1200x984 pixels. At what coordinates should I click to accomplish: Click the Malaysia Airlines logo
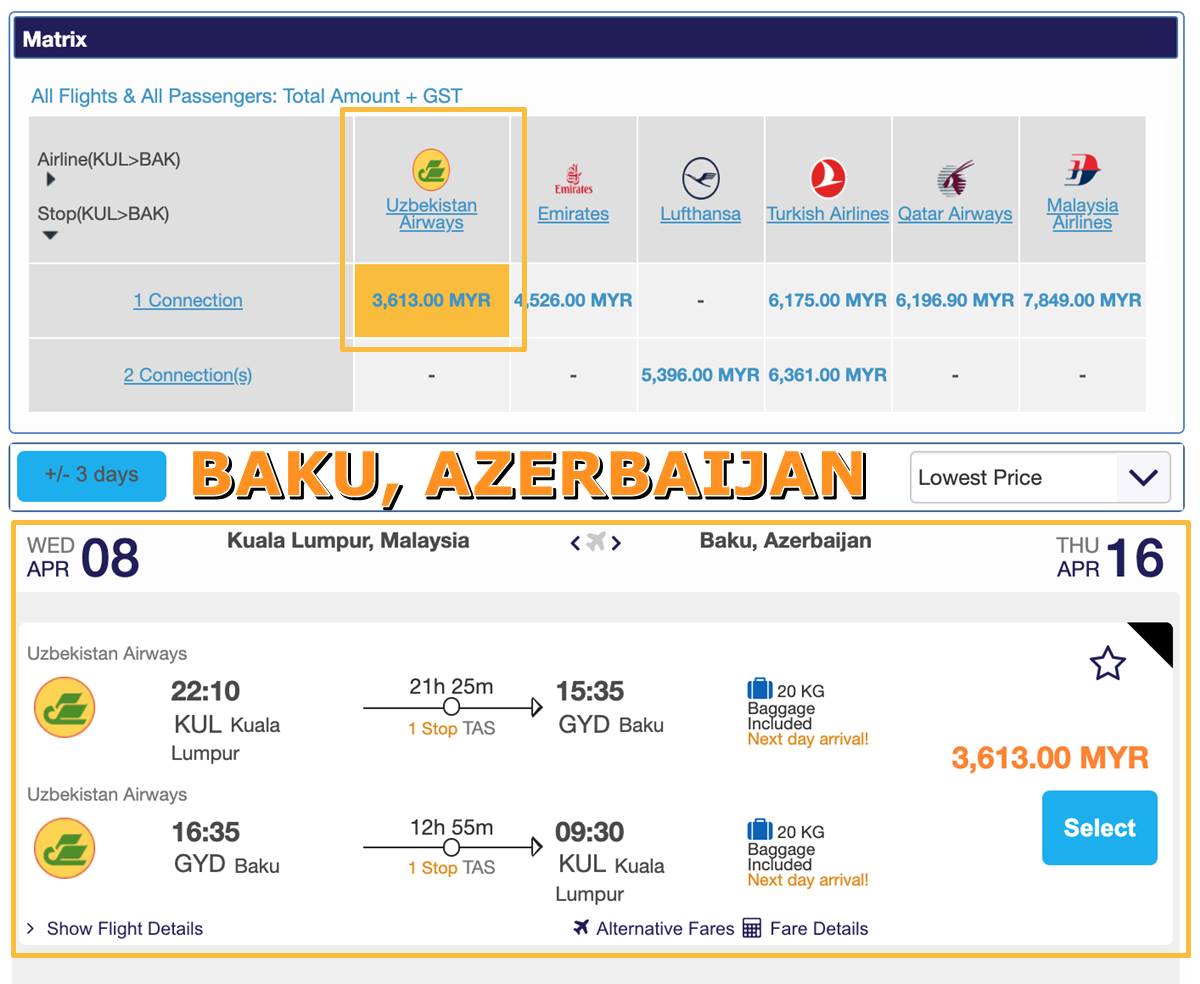pyautogui.click(x=1082, y=171)
